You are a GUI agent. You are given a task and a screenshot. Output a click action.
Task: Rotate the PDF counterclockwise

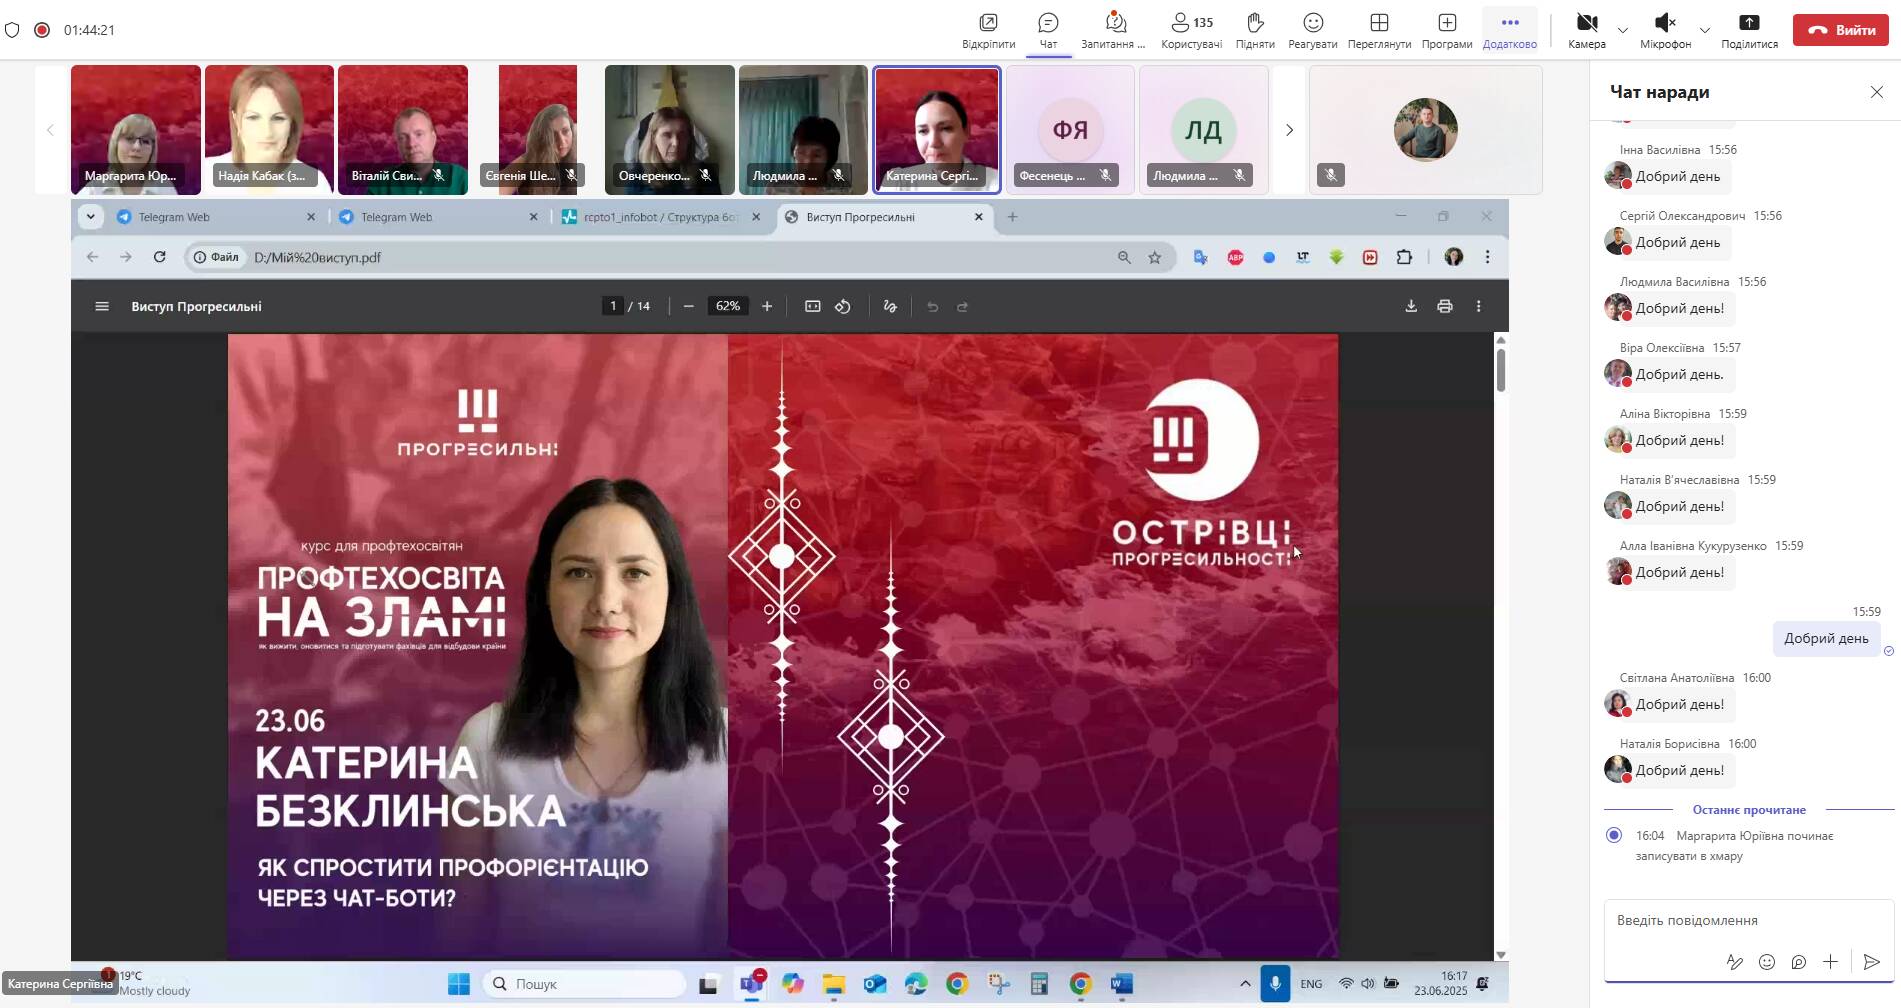coord(843,306)
